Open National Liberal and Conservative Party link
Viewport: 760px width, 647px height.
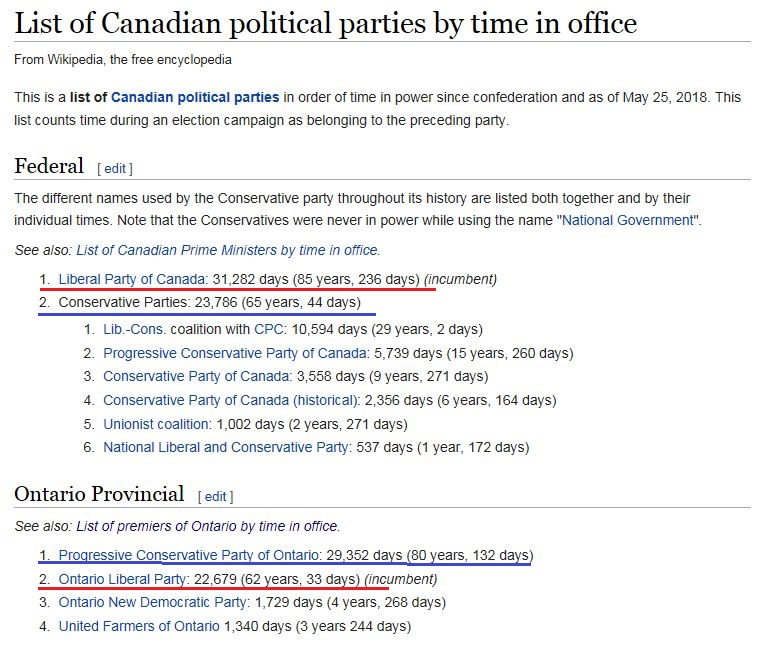pyautogui.click(x=225, y=447)
